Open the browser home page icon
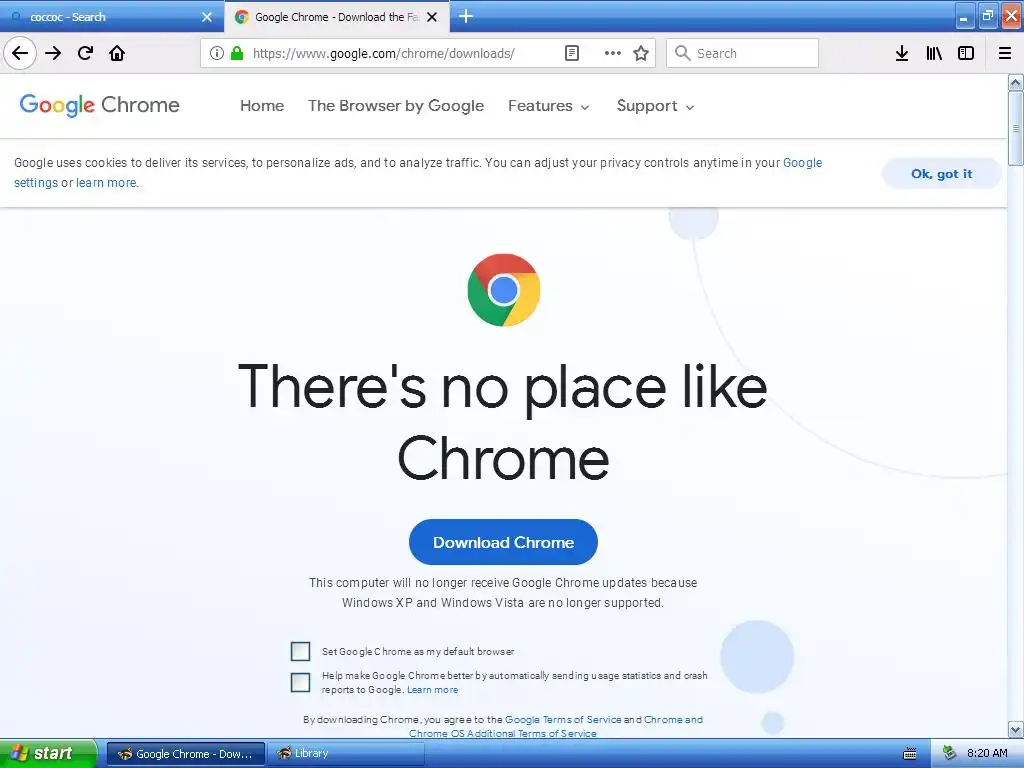1024x768 pixels. coord(117,53)
